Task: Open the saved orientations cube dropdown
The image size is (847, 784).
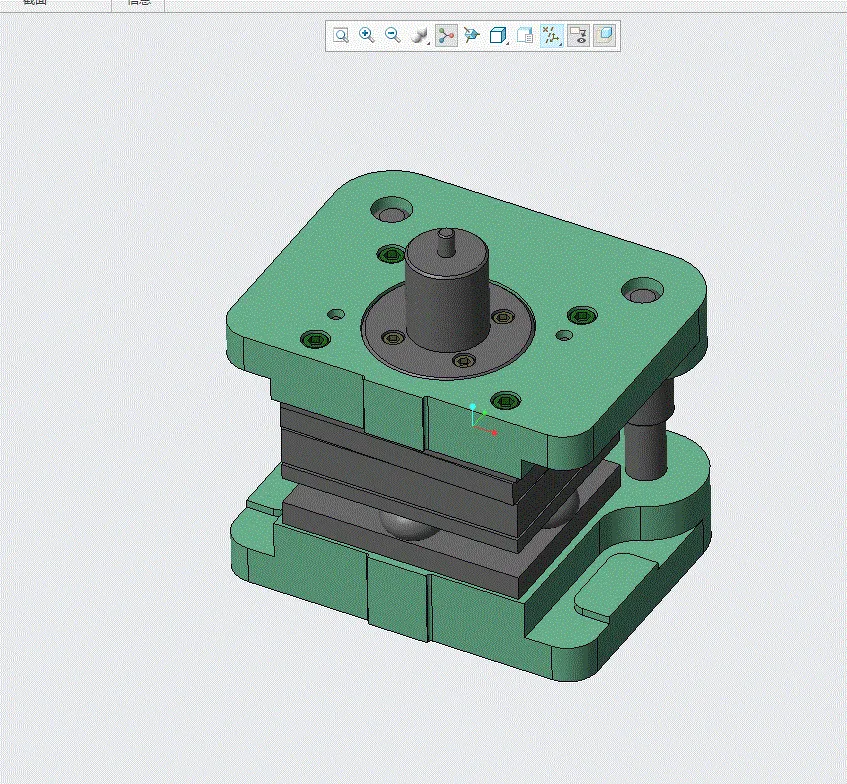Action: (x=498, y=36)
